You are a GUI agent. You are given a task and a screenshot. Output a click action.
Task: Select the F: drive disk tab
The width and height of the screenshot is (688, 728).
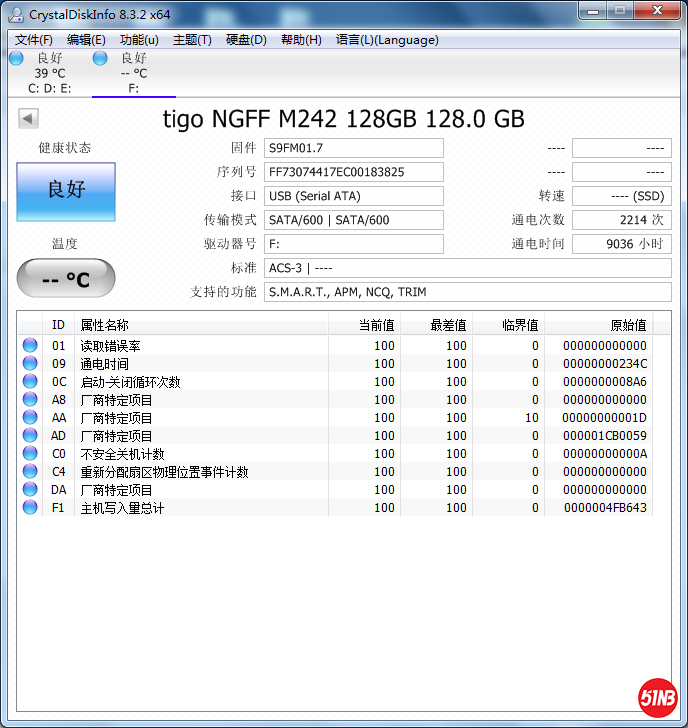pos(133,73)
